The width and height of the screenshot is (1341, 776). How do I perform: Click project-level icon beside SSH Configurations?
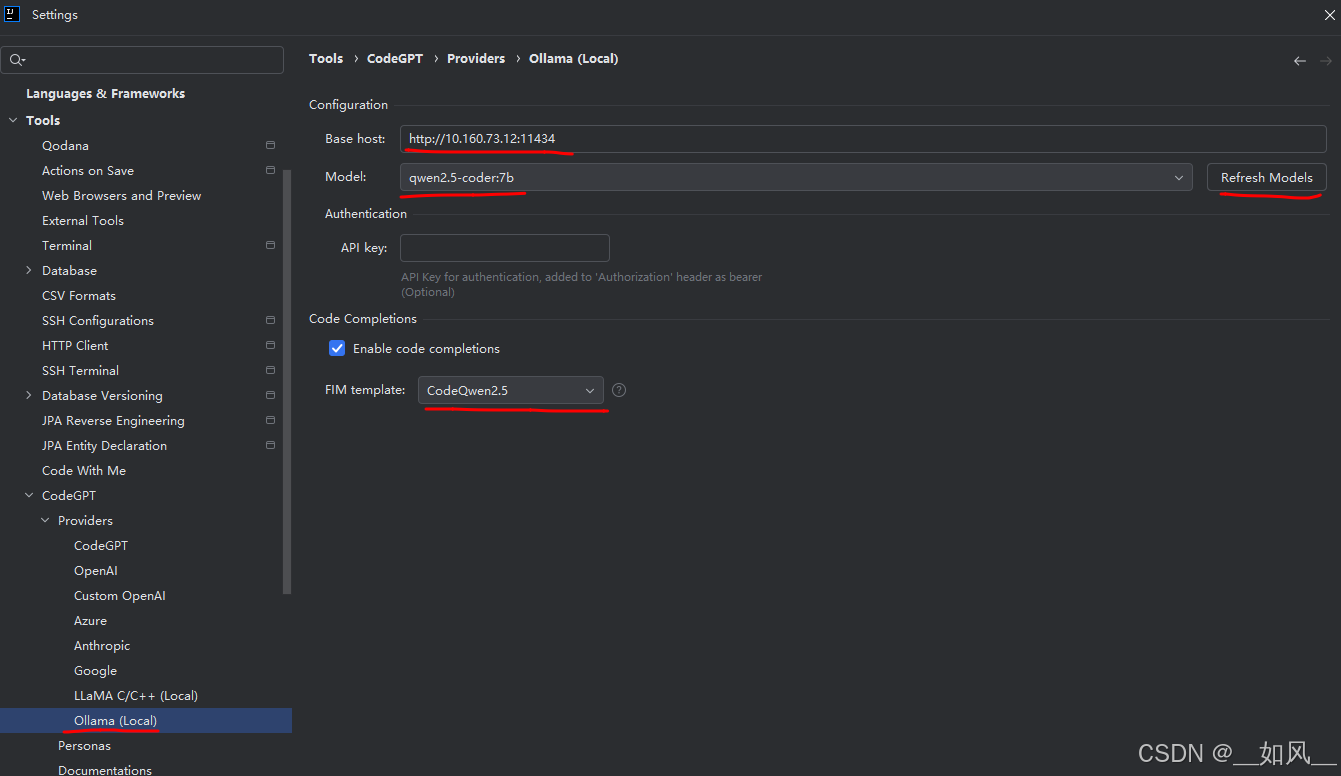pos(270,320)
